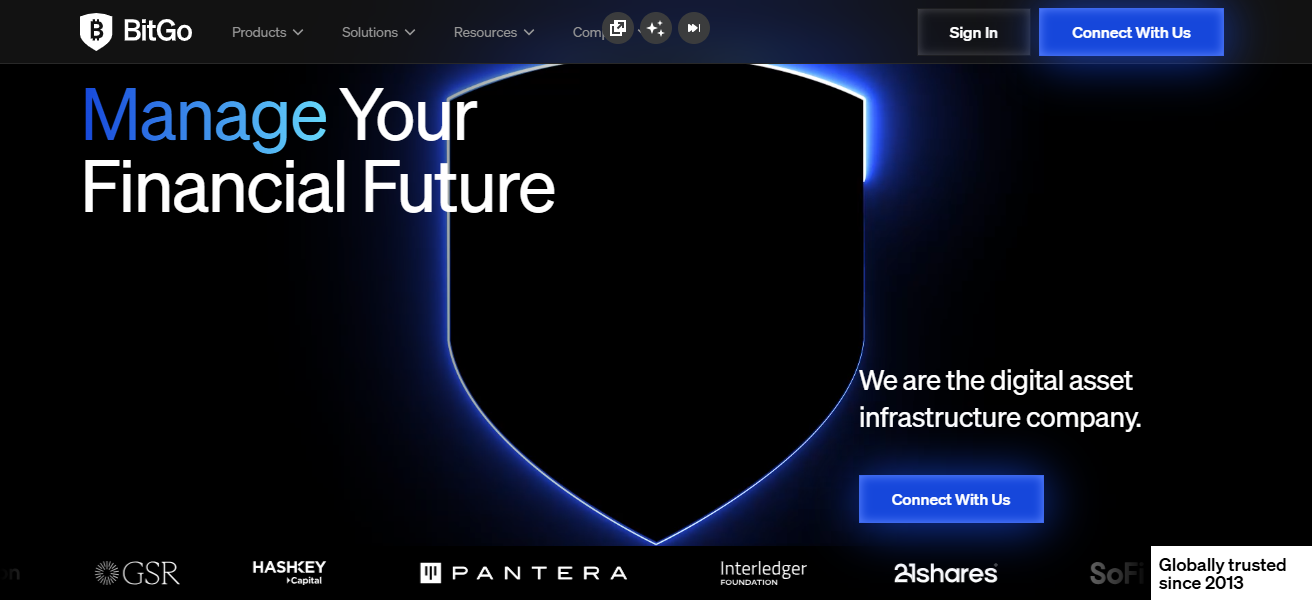Click the 21shares logo
Image resolution: width=1312 pixels, height=600 pixels.
point(945,573)
